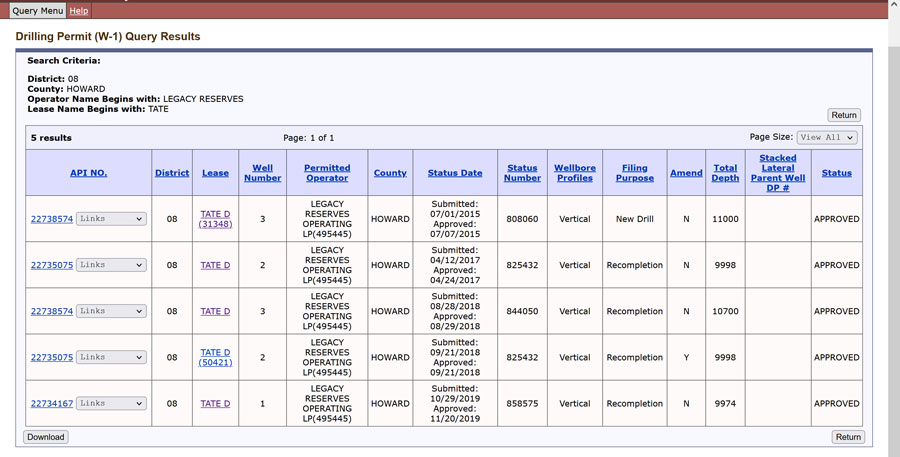
Task: Click the 'New Drill' filing purpose cell
Action: click(634, 219)
